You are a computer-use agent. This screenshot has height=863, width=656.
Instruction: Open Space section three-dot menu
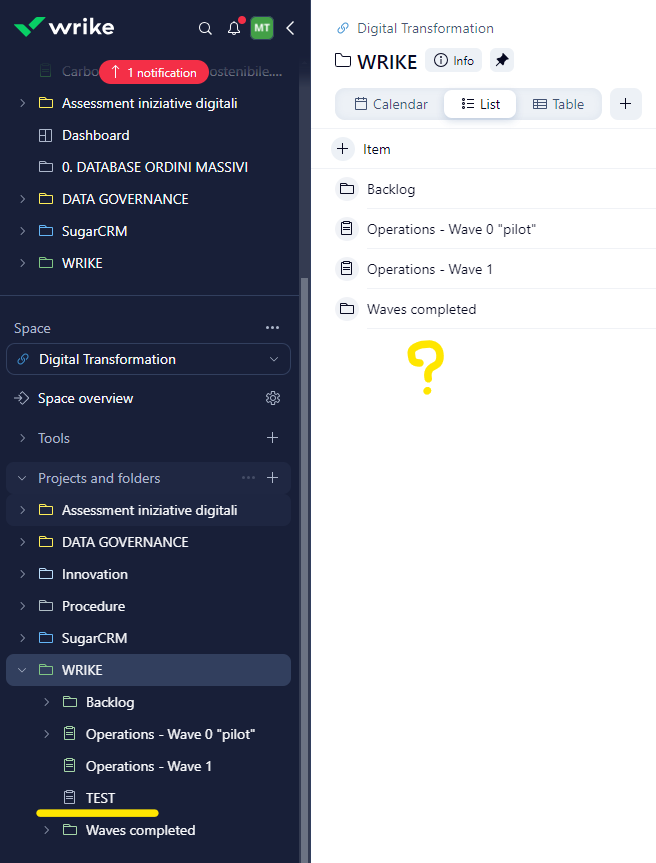(x=272, y=328)
